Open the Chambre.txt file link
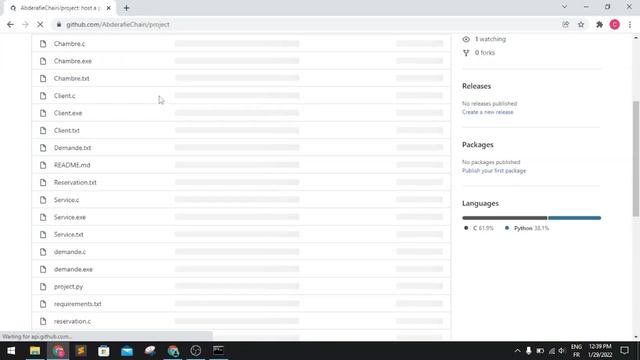Screen dimensions: 640x360 point(71,78)
